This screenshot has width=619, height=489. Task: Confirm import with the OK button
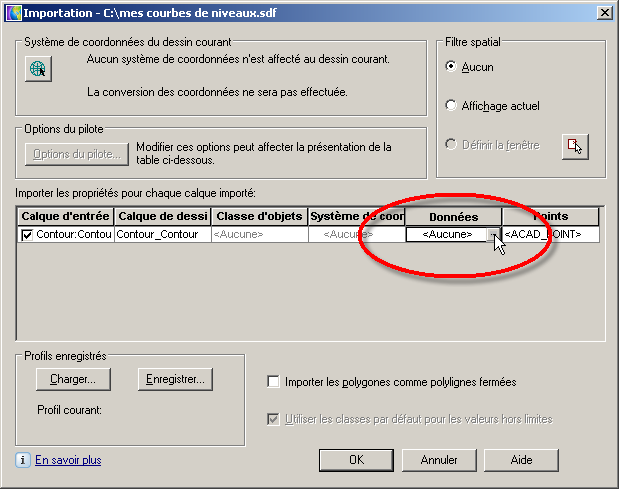pos(356,460)
